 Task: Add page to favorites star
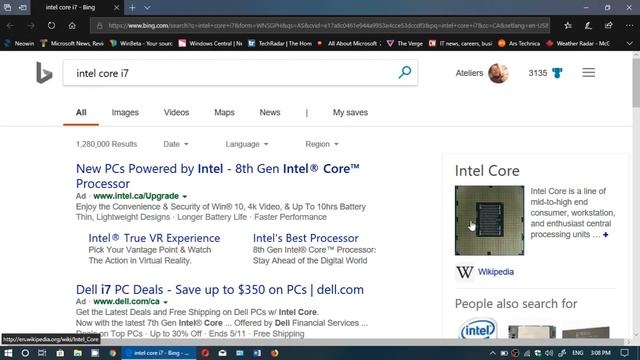[x=568, y=25]
